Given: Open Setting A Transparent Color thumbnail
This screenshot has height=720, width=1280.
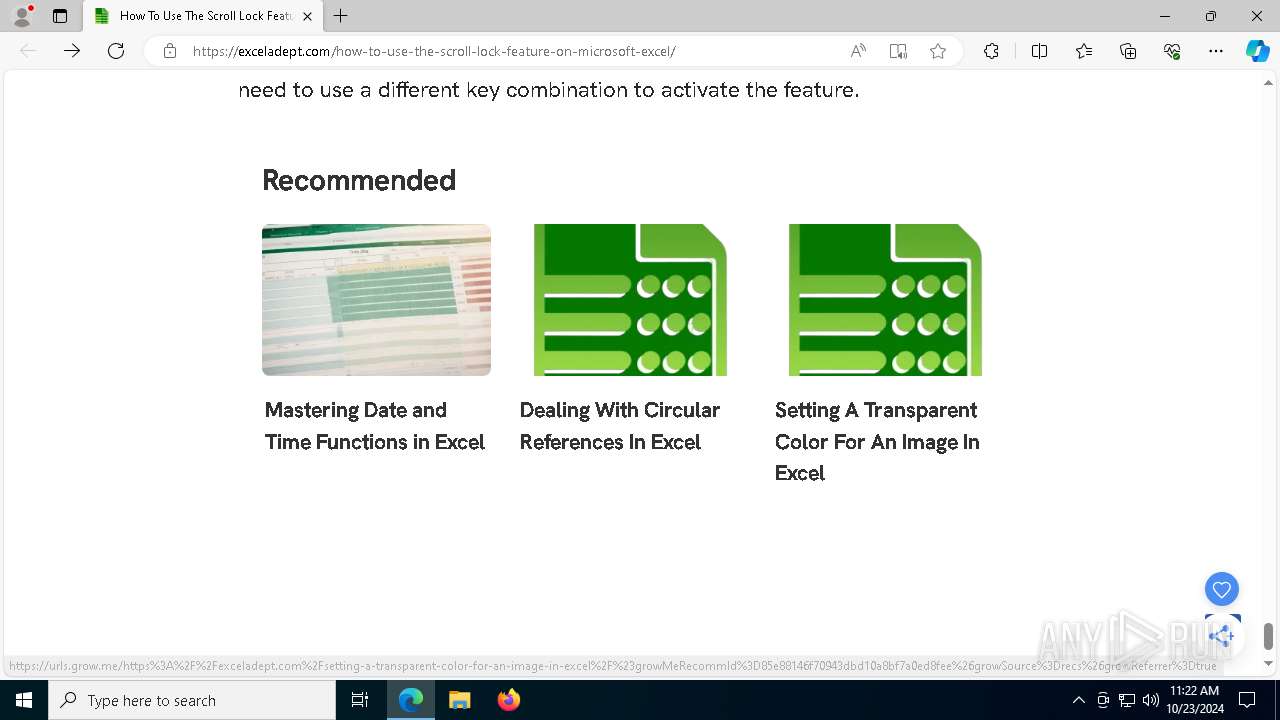Looking at the screenshot, I should pos(885,300).
